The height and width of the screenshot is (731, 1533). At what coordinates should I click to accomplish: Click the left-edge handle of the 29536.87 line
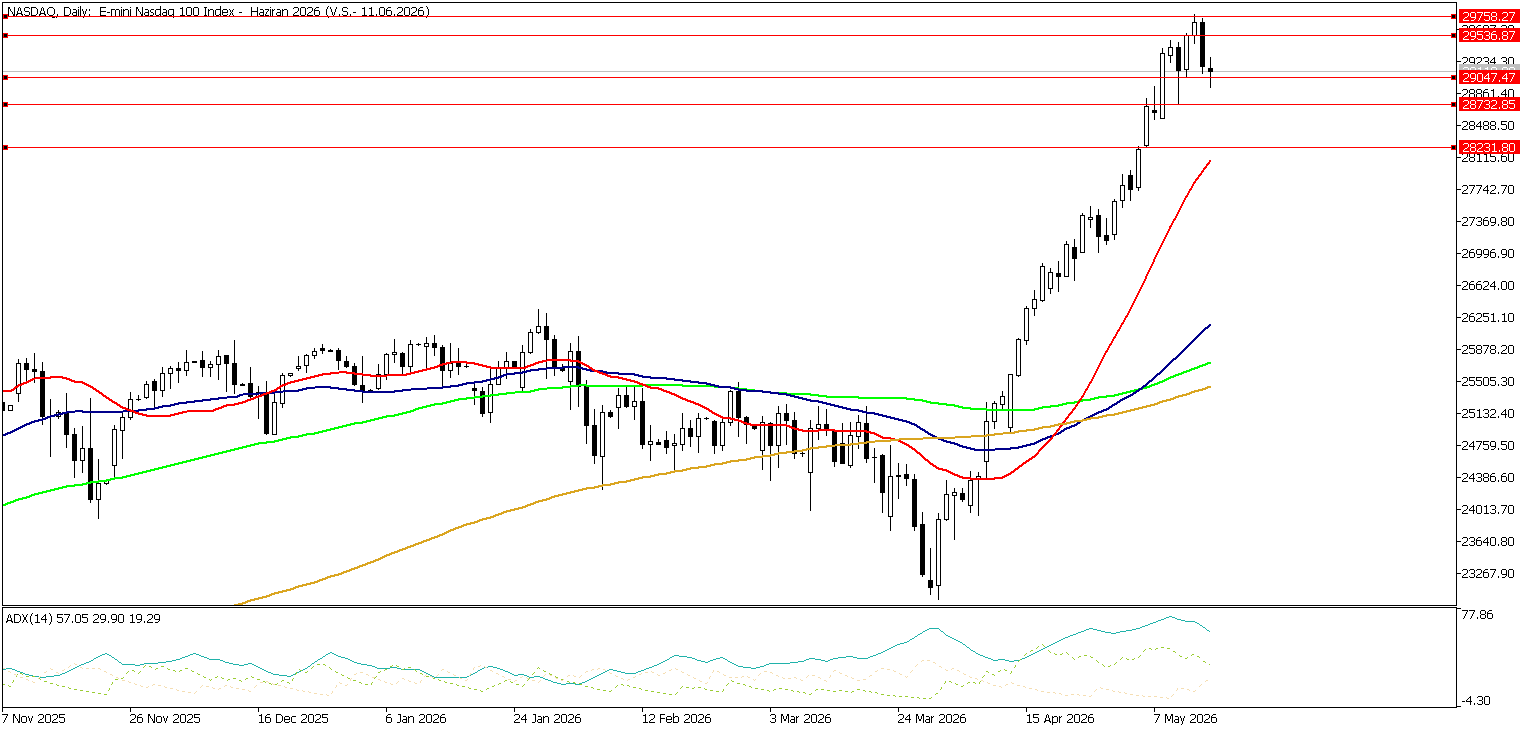coord(5,36)
